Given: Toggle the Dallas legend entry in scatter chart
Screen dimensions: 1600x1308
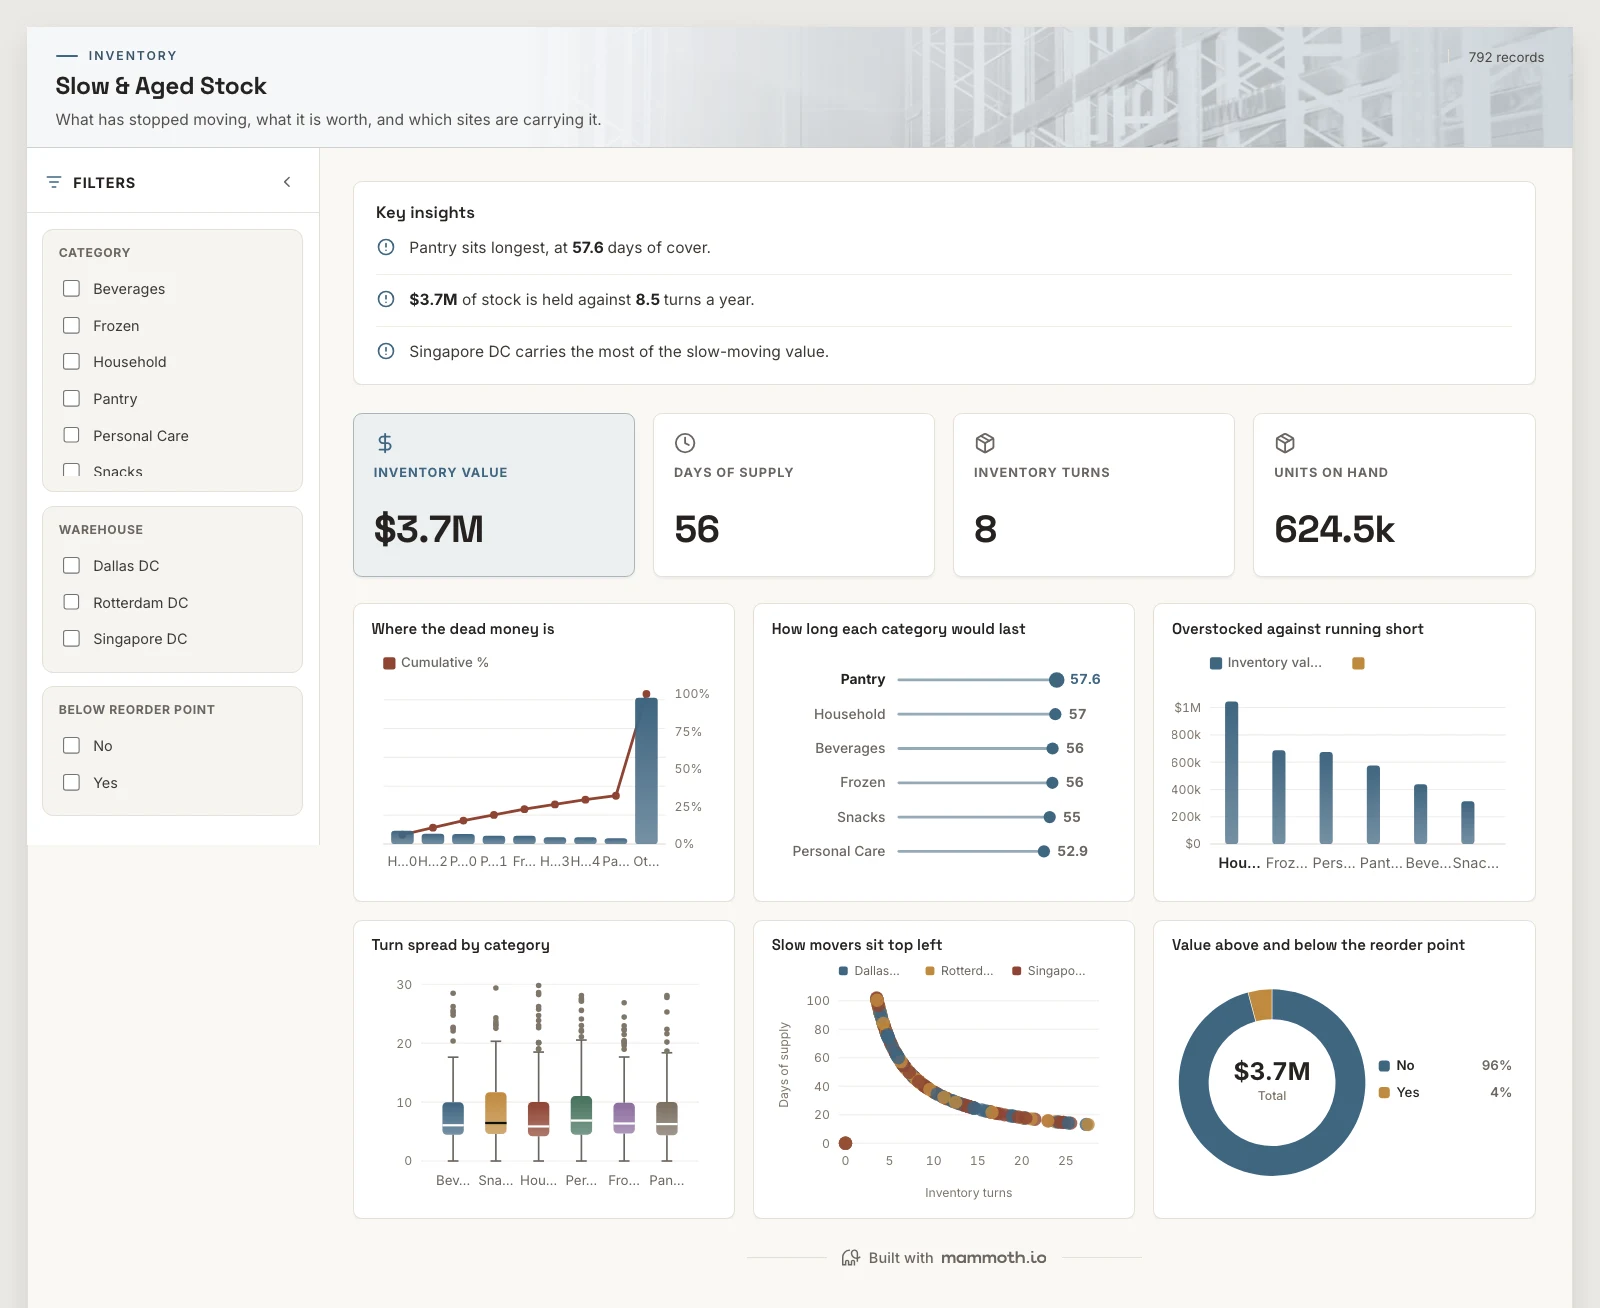Looking at the screenshot, I should [869, 971].
